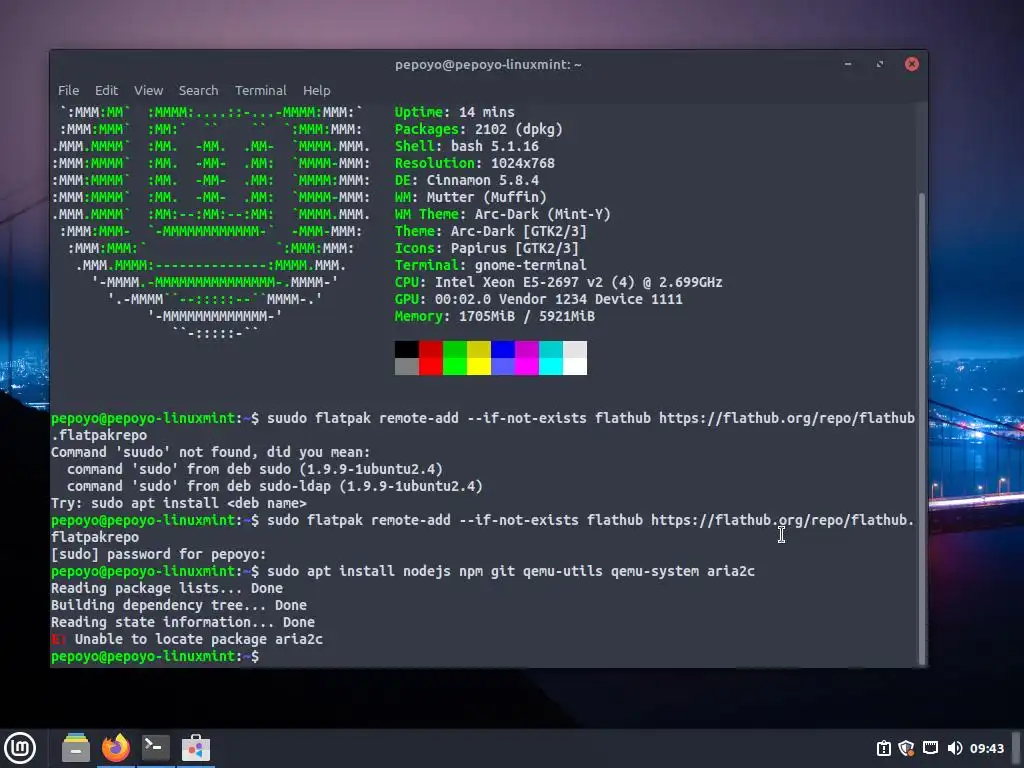
Task: Click the 'Theme: Arc-Dark [GTK2/3]' line
Action: click(490, 231)
